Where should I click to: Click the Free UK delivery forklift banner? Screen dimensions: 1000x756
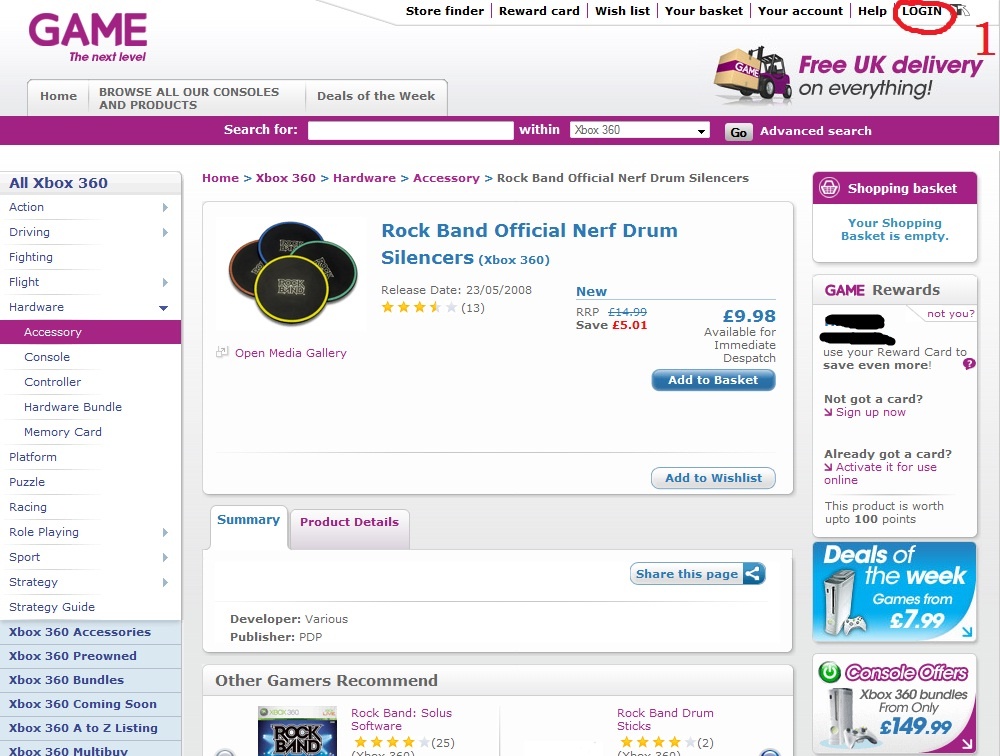(849, 74)
